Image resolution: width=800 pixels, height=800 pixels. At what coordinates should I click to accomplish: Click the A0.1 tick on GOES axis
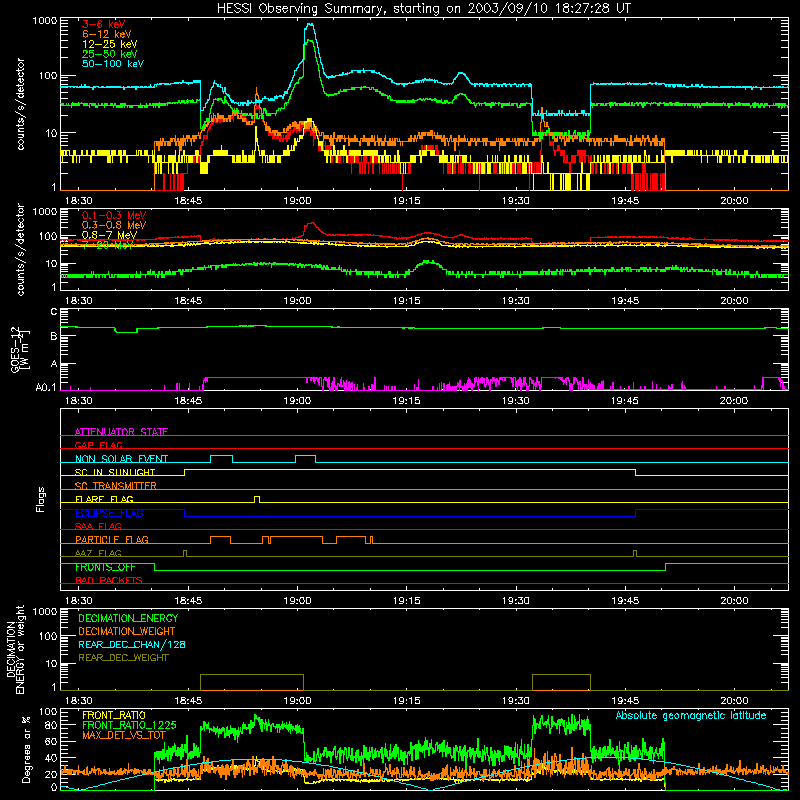coord(46,387)
